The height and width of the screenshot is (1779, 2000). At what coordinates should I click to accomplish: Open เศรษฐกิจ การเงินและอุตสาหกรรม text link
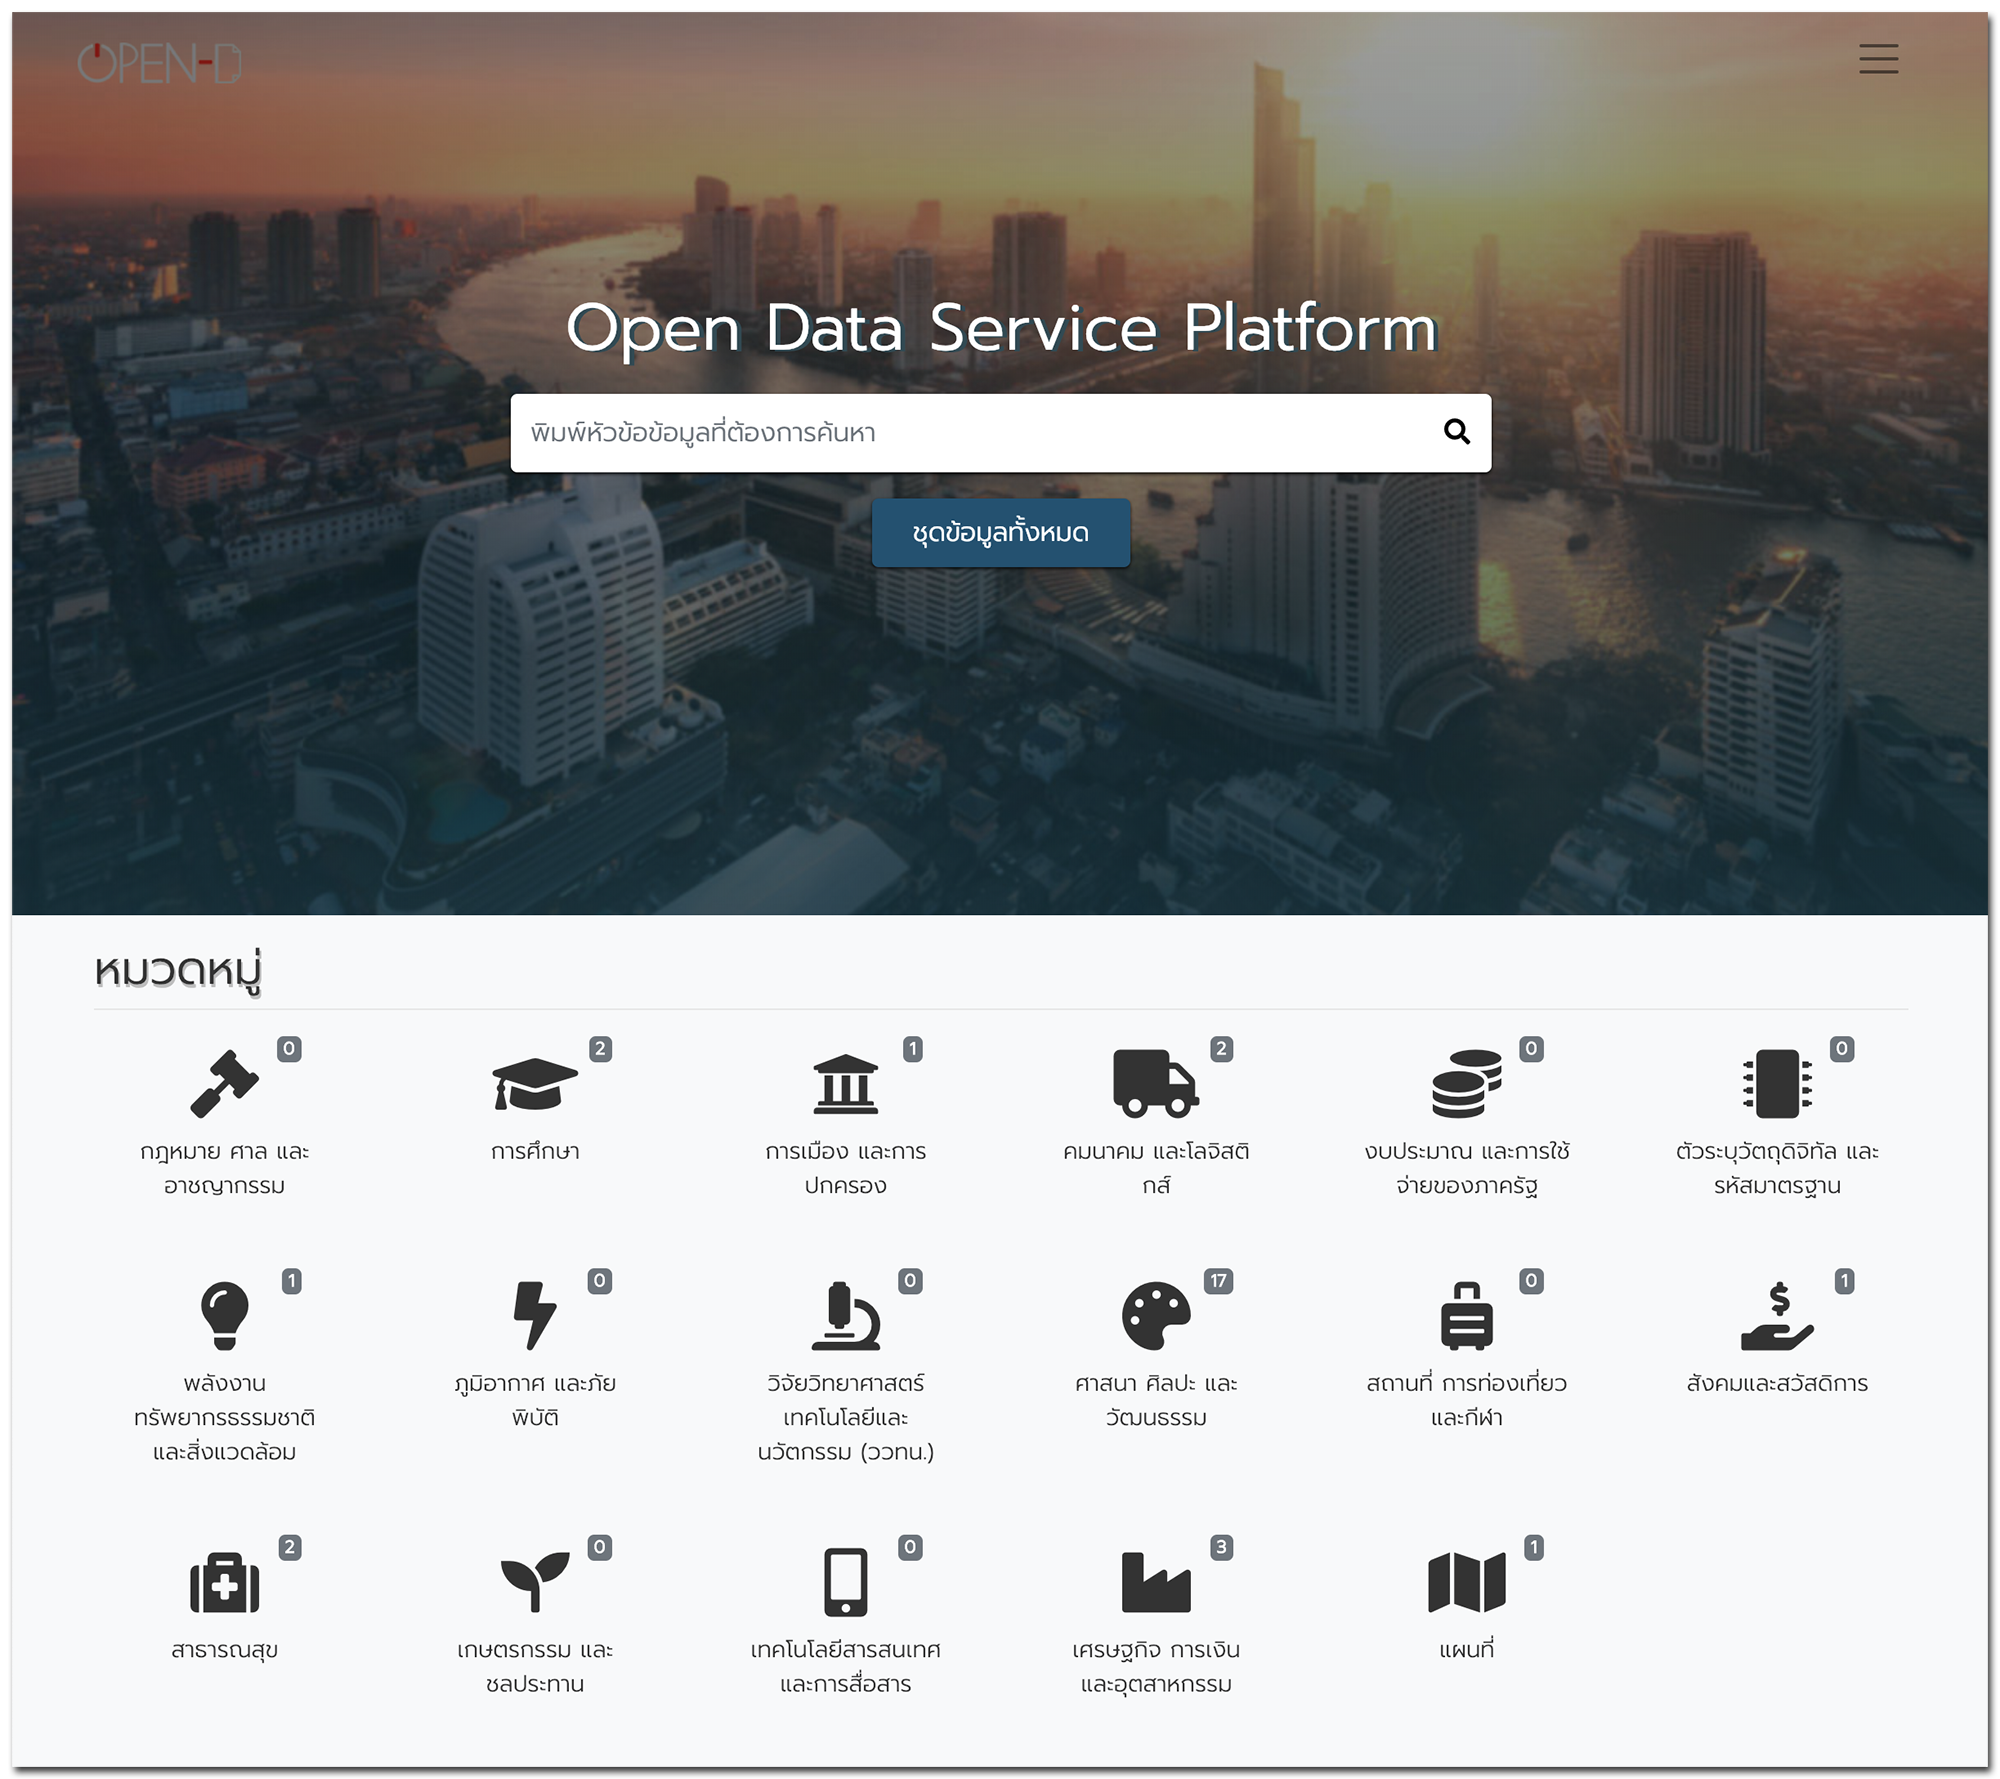pos(1156,1667)
